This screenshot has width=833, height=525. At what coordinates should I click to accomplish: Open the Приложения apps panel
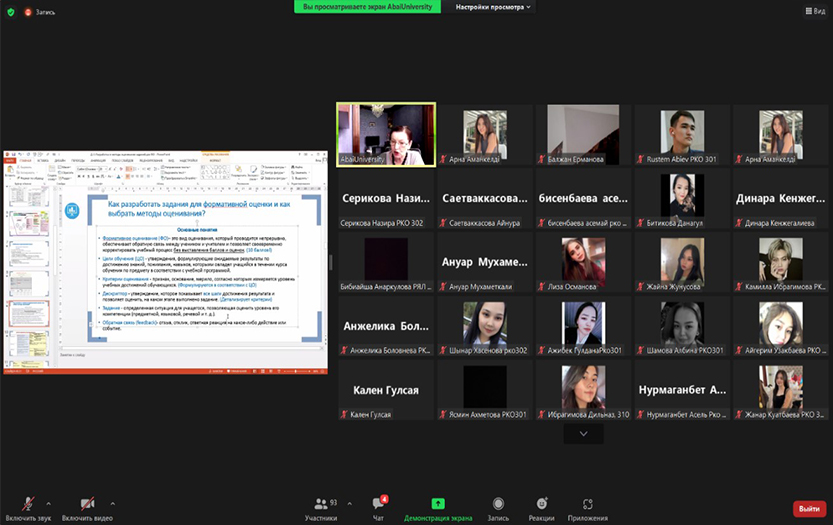tap(586, 508)
